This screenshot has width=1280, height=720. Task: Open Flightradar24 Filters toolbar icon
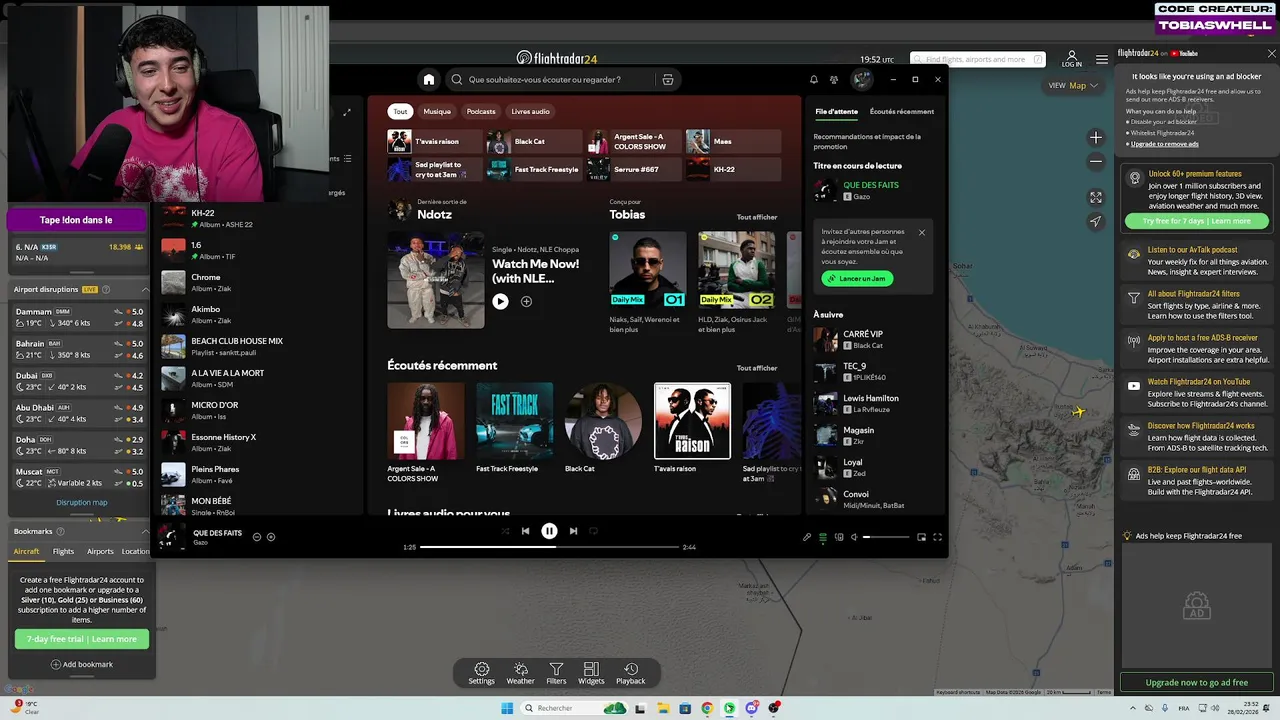(556, 673)
